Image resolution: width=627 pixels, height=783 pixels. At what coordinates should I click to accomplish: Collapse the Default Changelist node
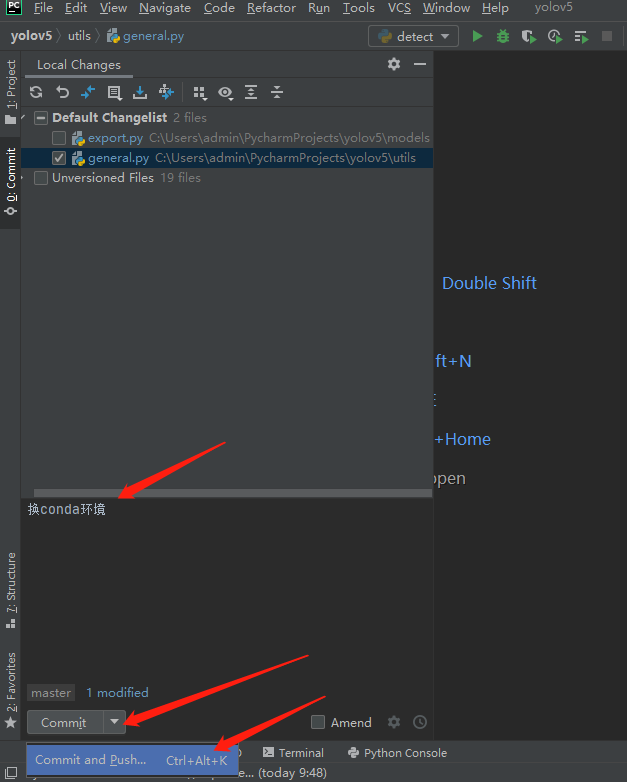pyautogui.click(x=24, y=118)
